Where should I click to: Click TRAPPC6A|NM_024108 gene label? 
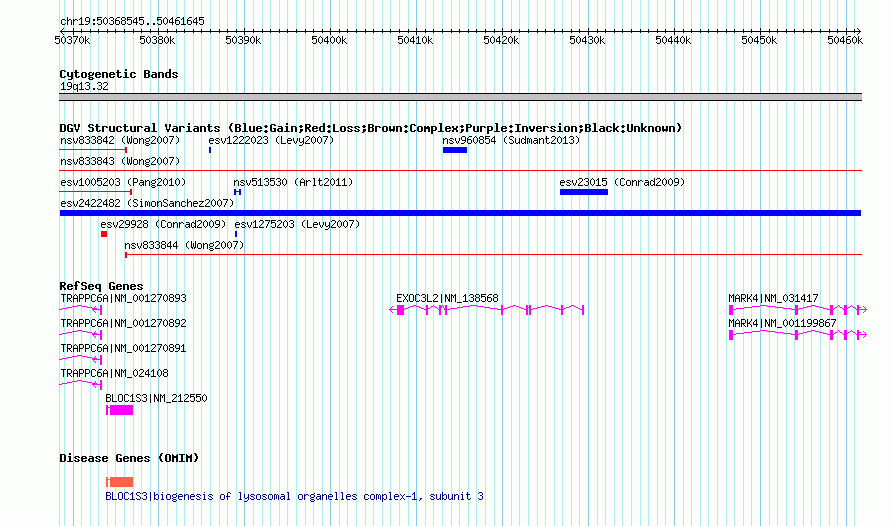114,373
